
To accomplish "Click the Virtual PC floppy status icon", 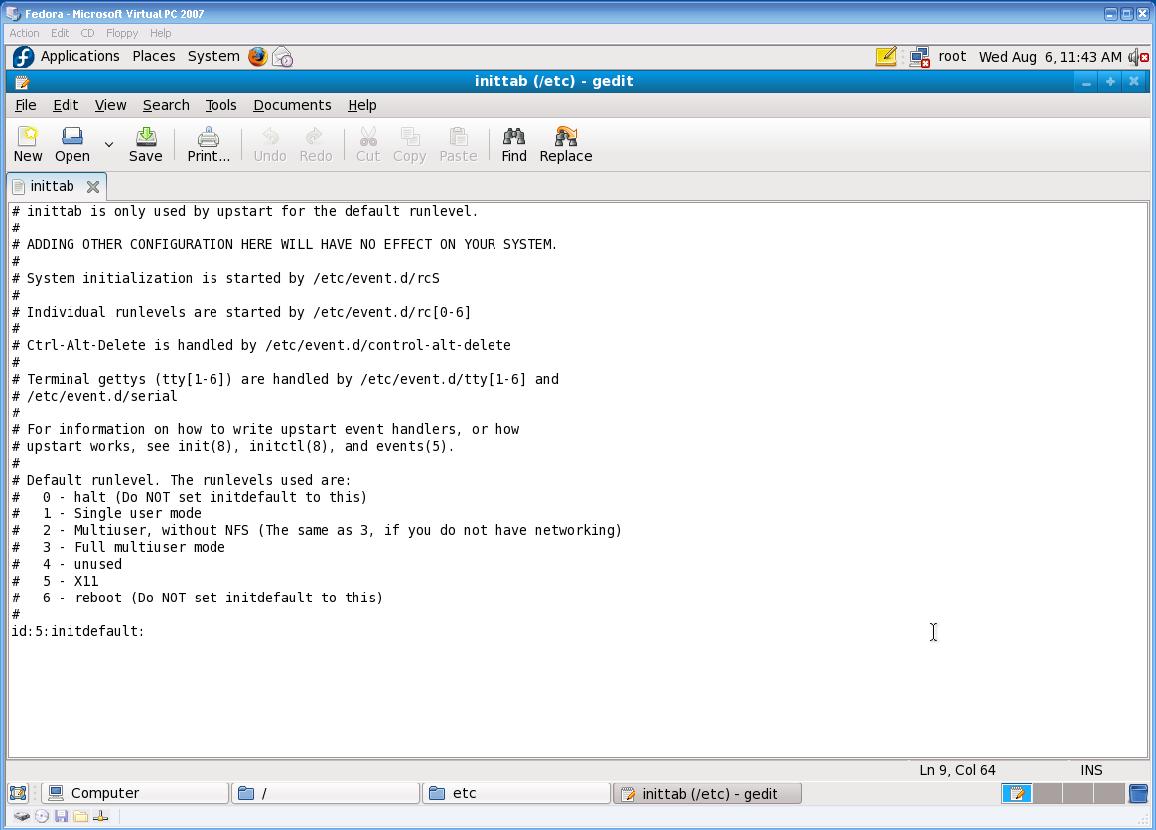I will [x=61, y=816].
